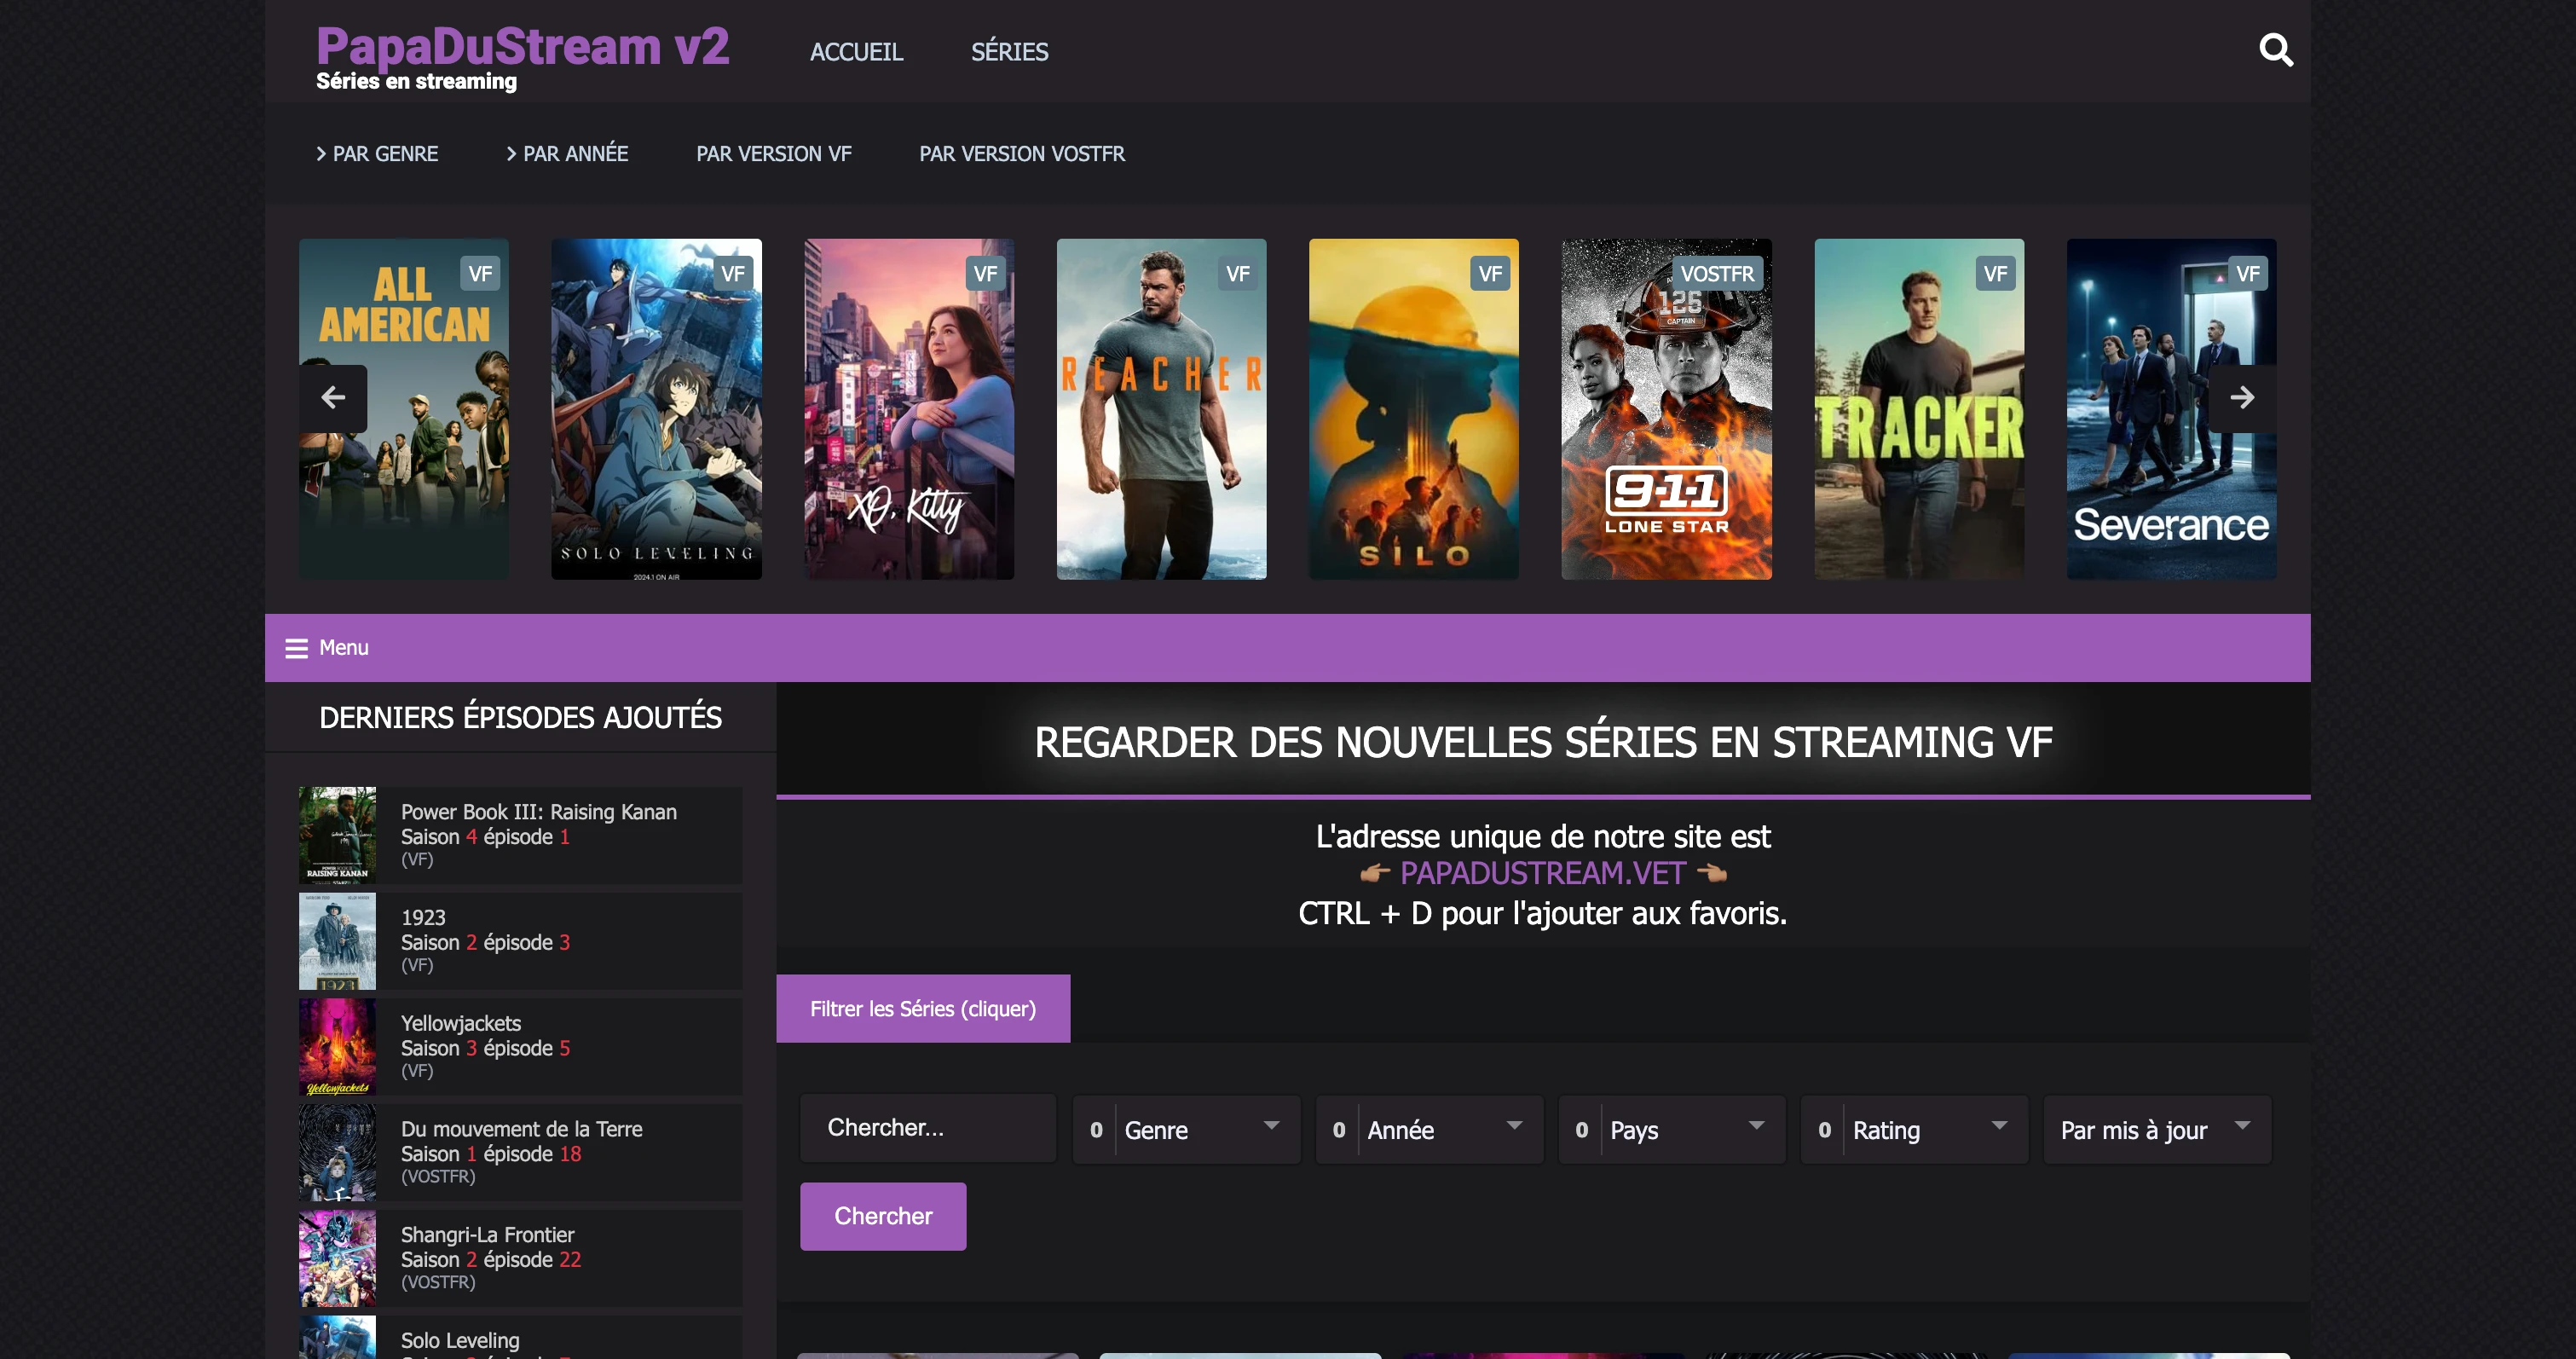The width and height of the screenshot is (2576, 1359).
Task: Expand PAR ANNÉE submenu
Action: click(567, 154)
